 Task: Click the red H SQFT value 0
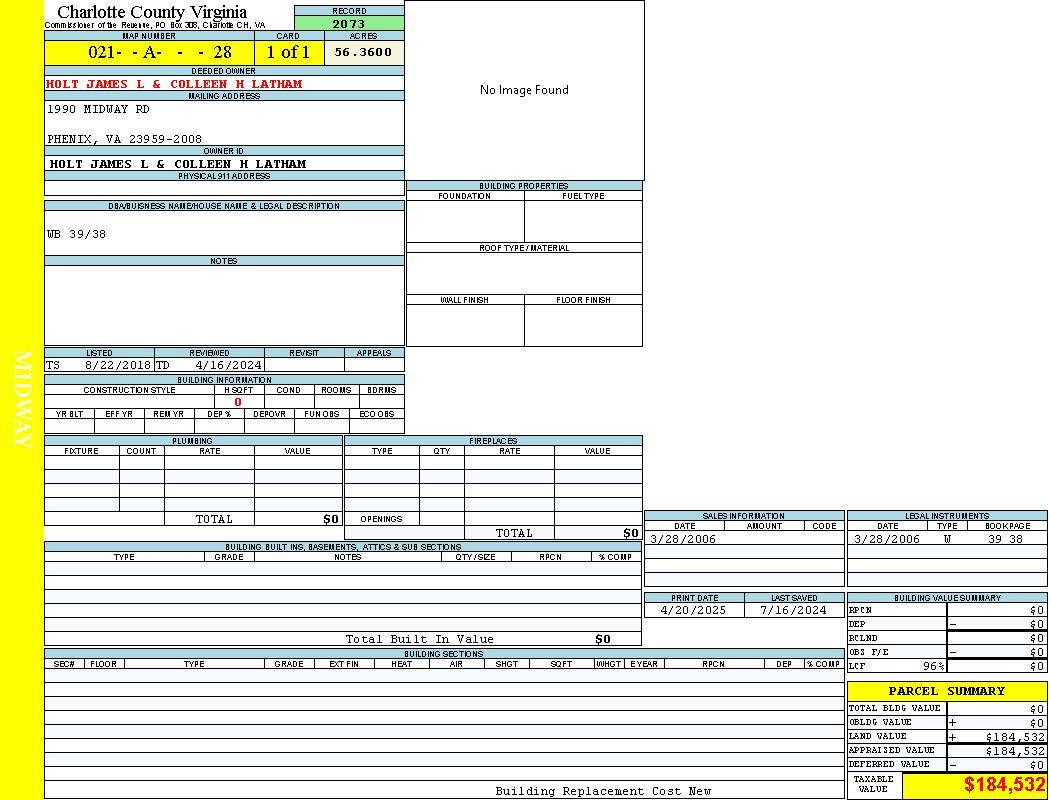pos(238,402)
